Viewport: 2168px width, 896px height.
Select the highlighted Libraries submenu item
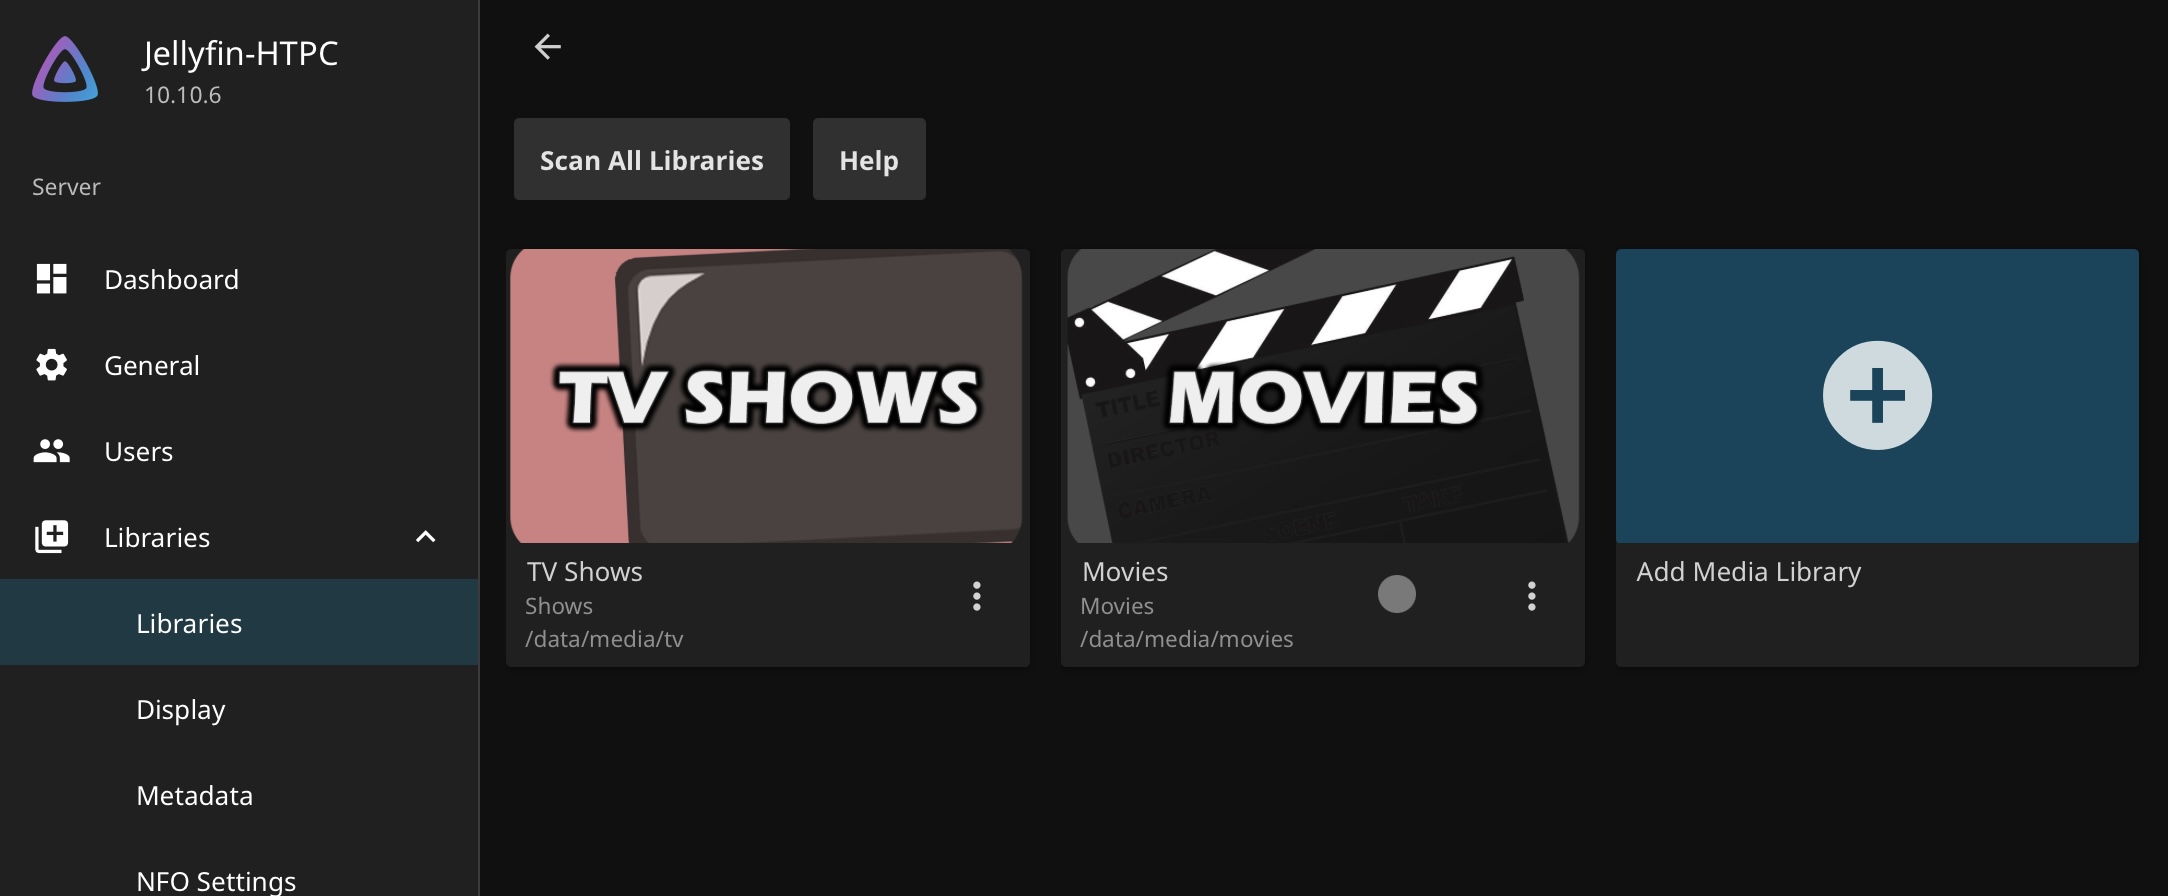(189, 623)
